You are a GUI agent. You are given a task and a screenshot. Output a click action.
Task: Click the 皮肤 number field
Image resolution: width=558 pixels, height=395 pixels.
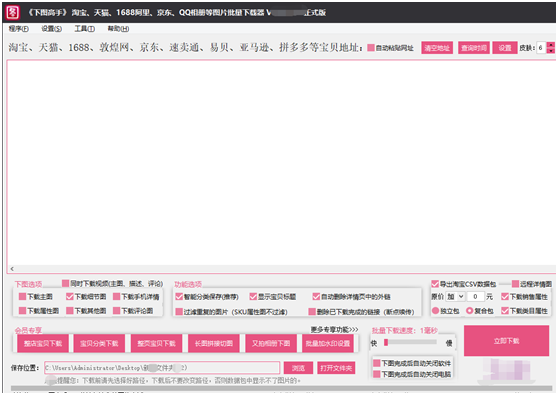(x=541, y=48)
